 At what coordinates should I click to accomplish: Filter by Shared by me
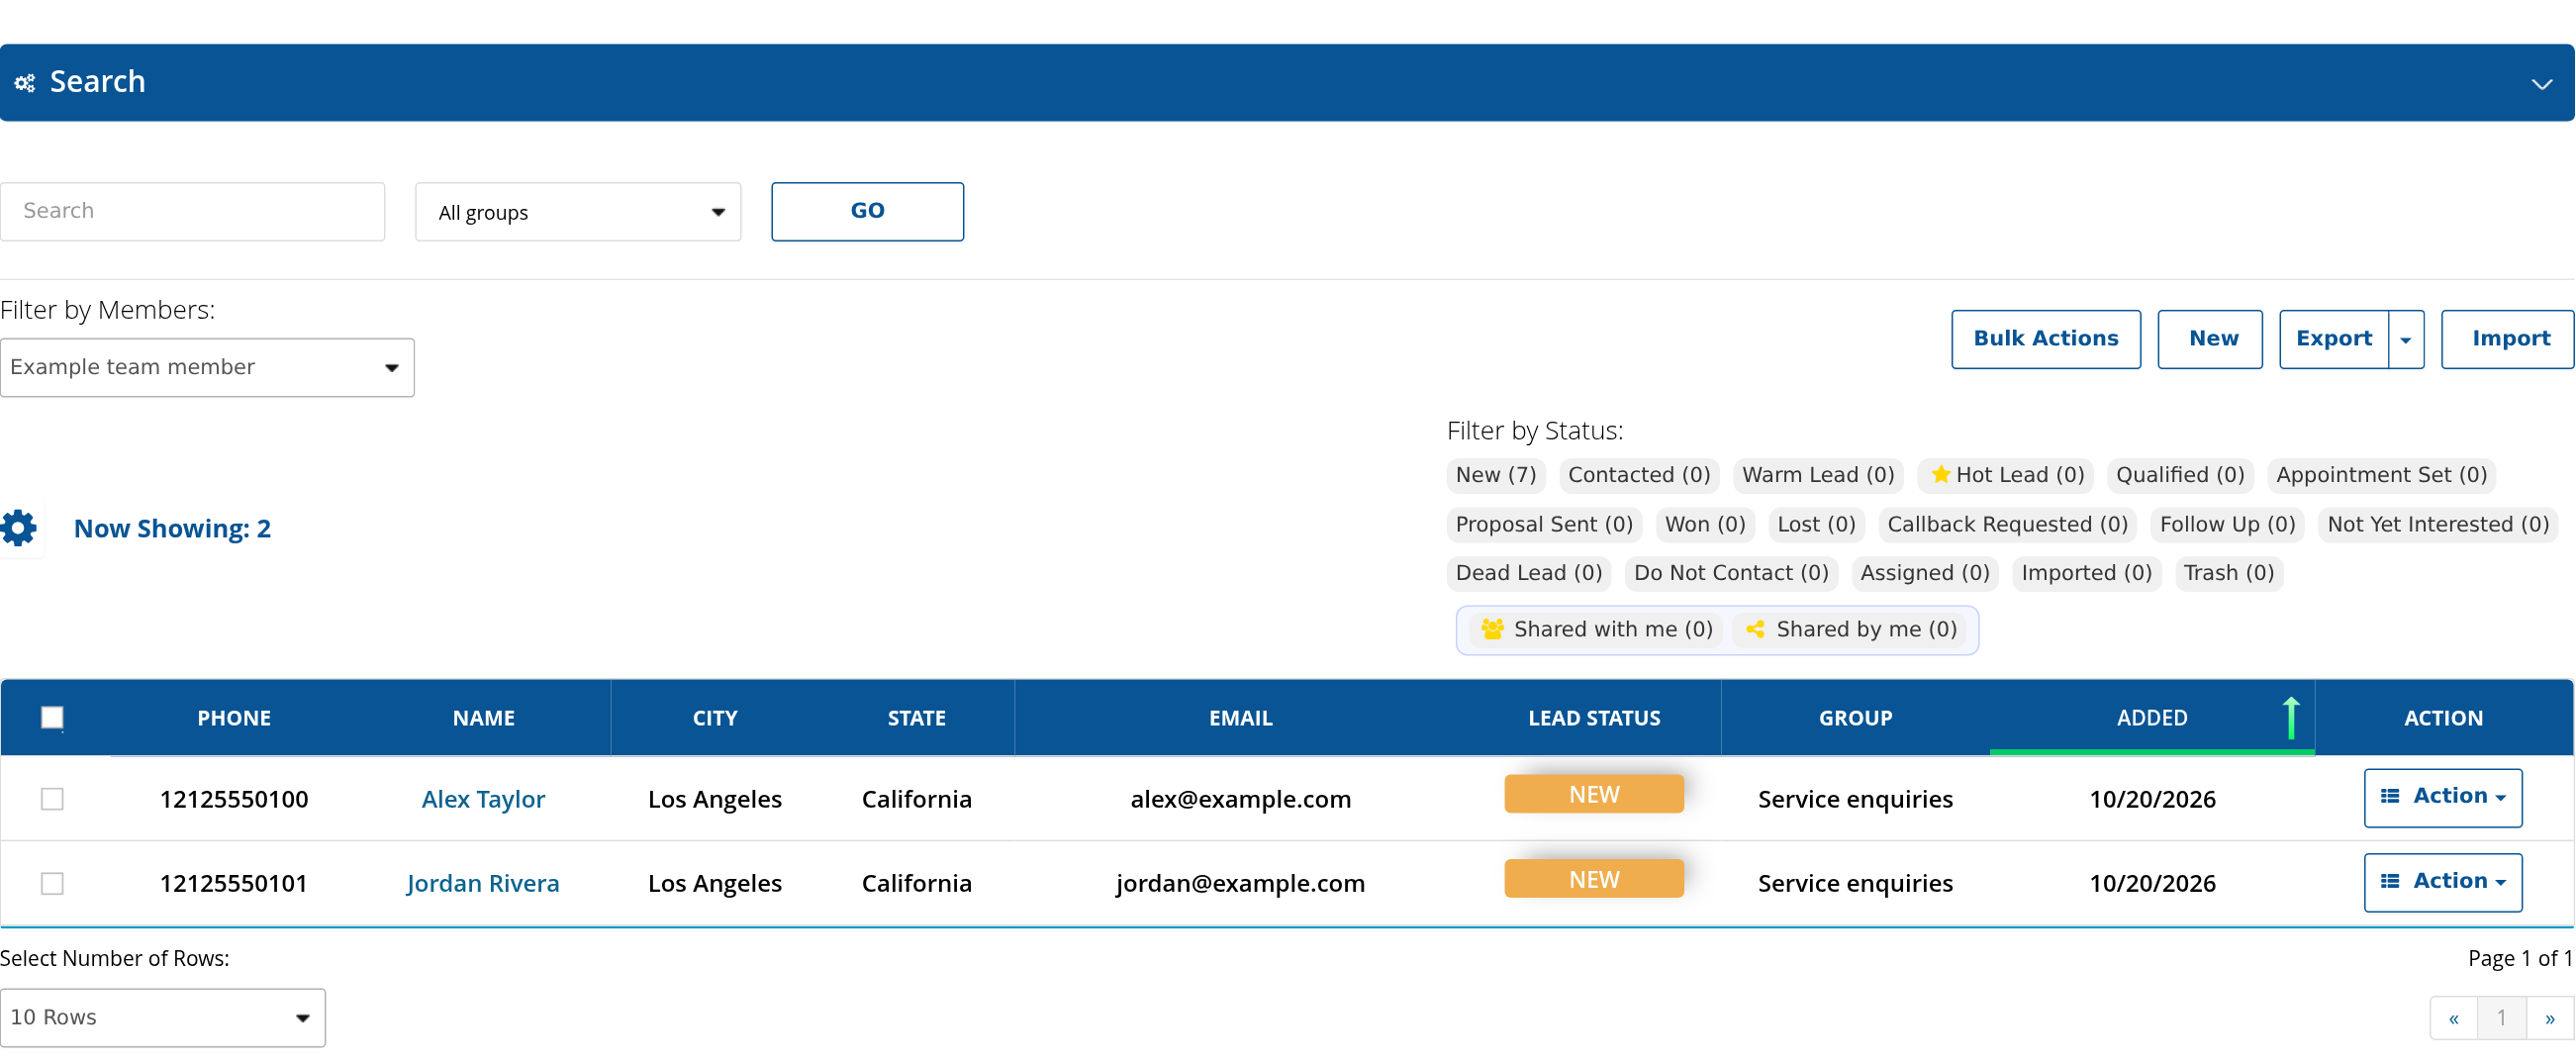coord(1851,629)
